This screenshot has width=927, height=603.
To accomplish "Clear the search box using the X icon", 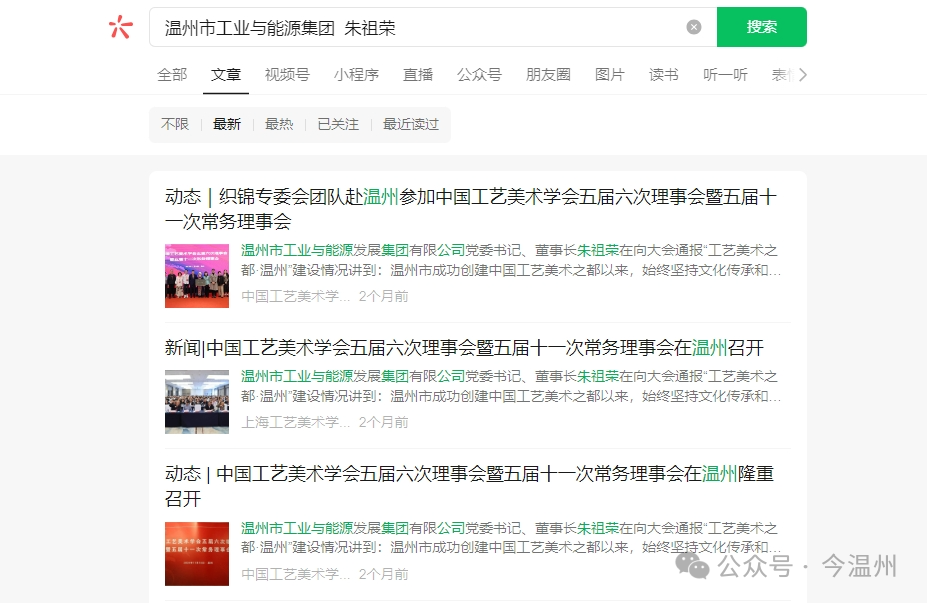I will [694, 26].
